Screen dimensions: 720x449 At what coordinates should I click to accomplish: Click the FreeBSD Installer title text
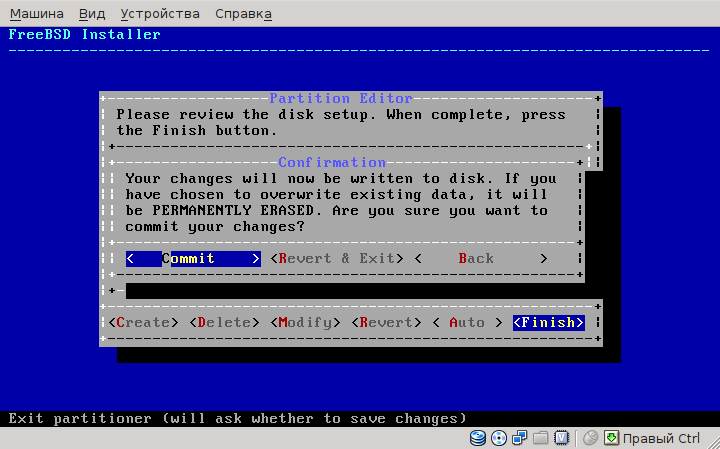(x=84, y=34)
